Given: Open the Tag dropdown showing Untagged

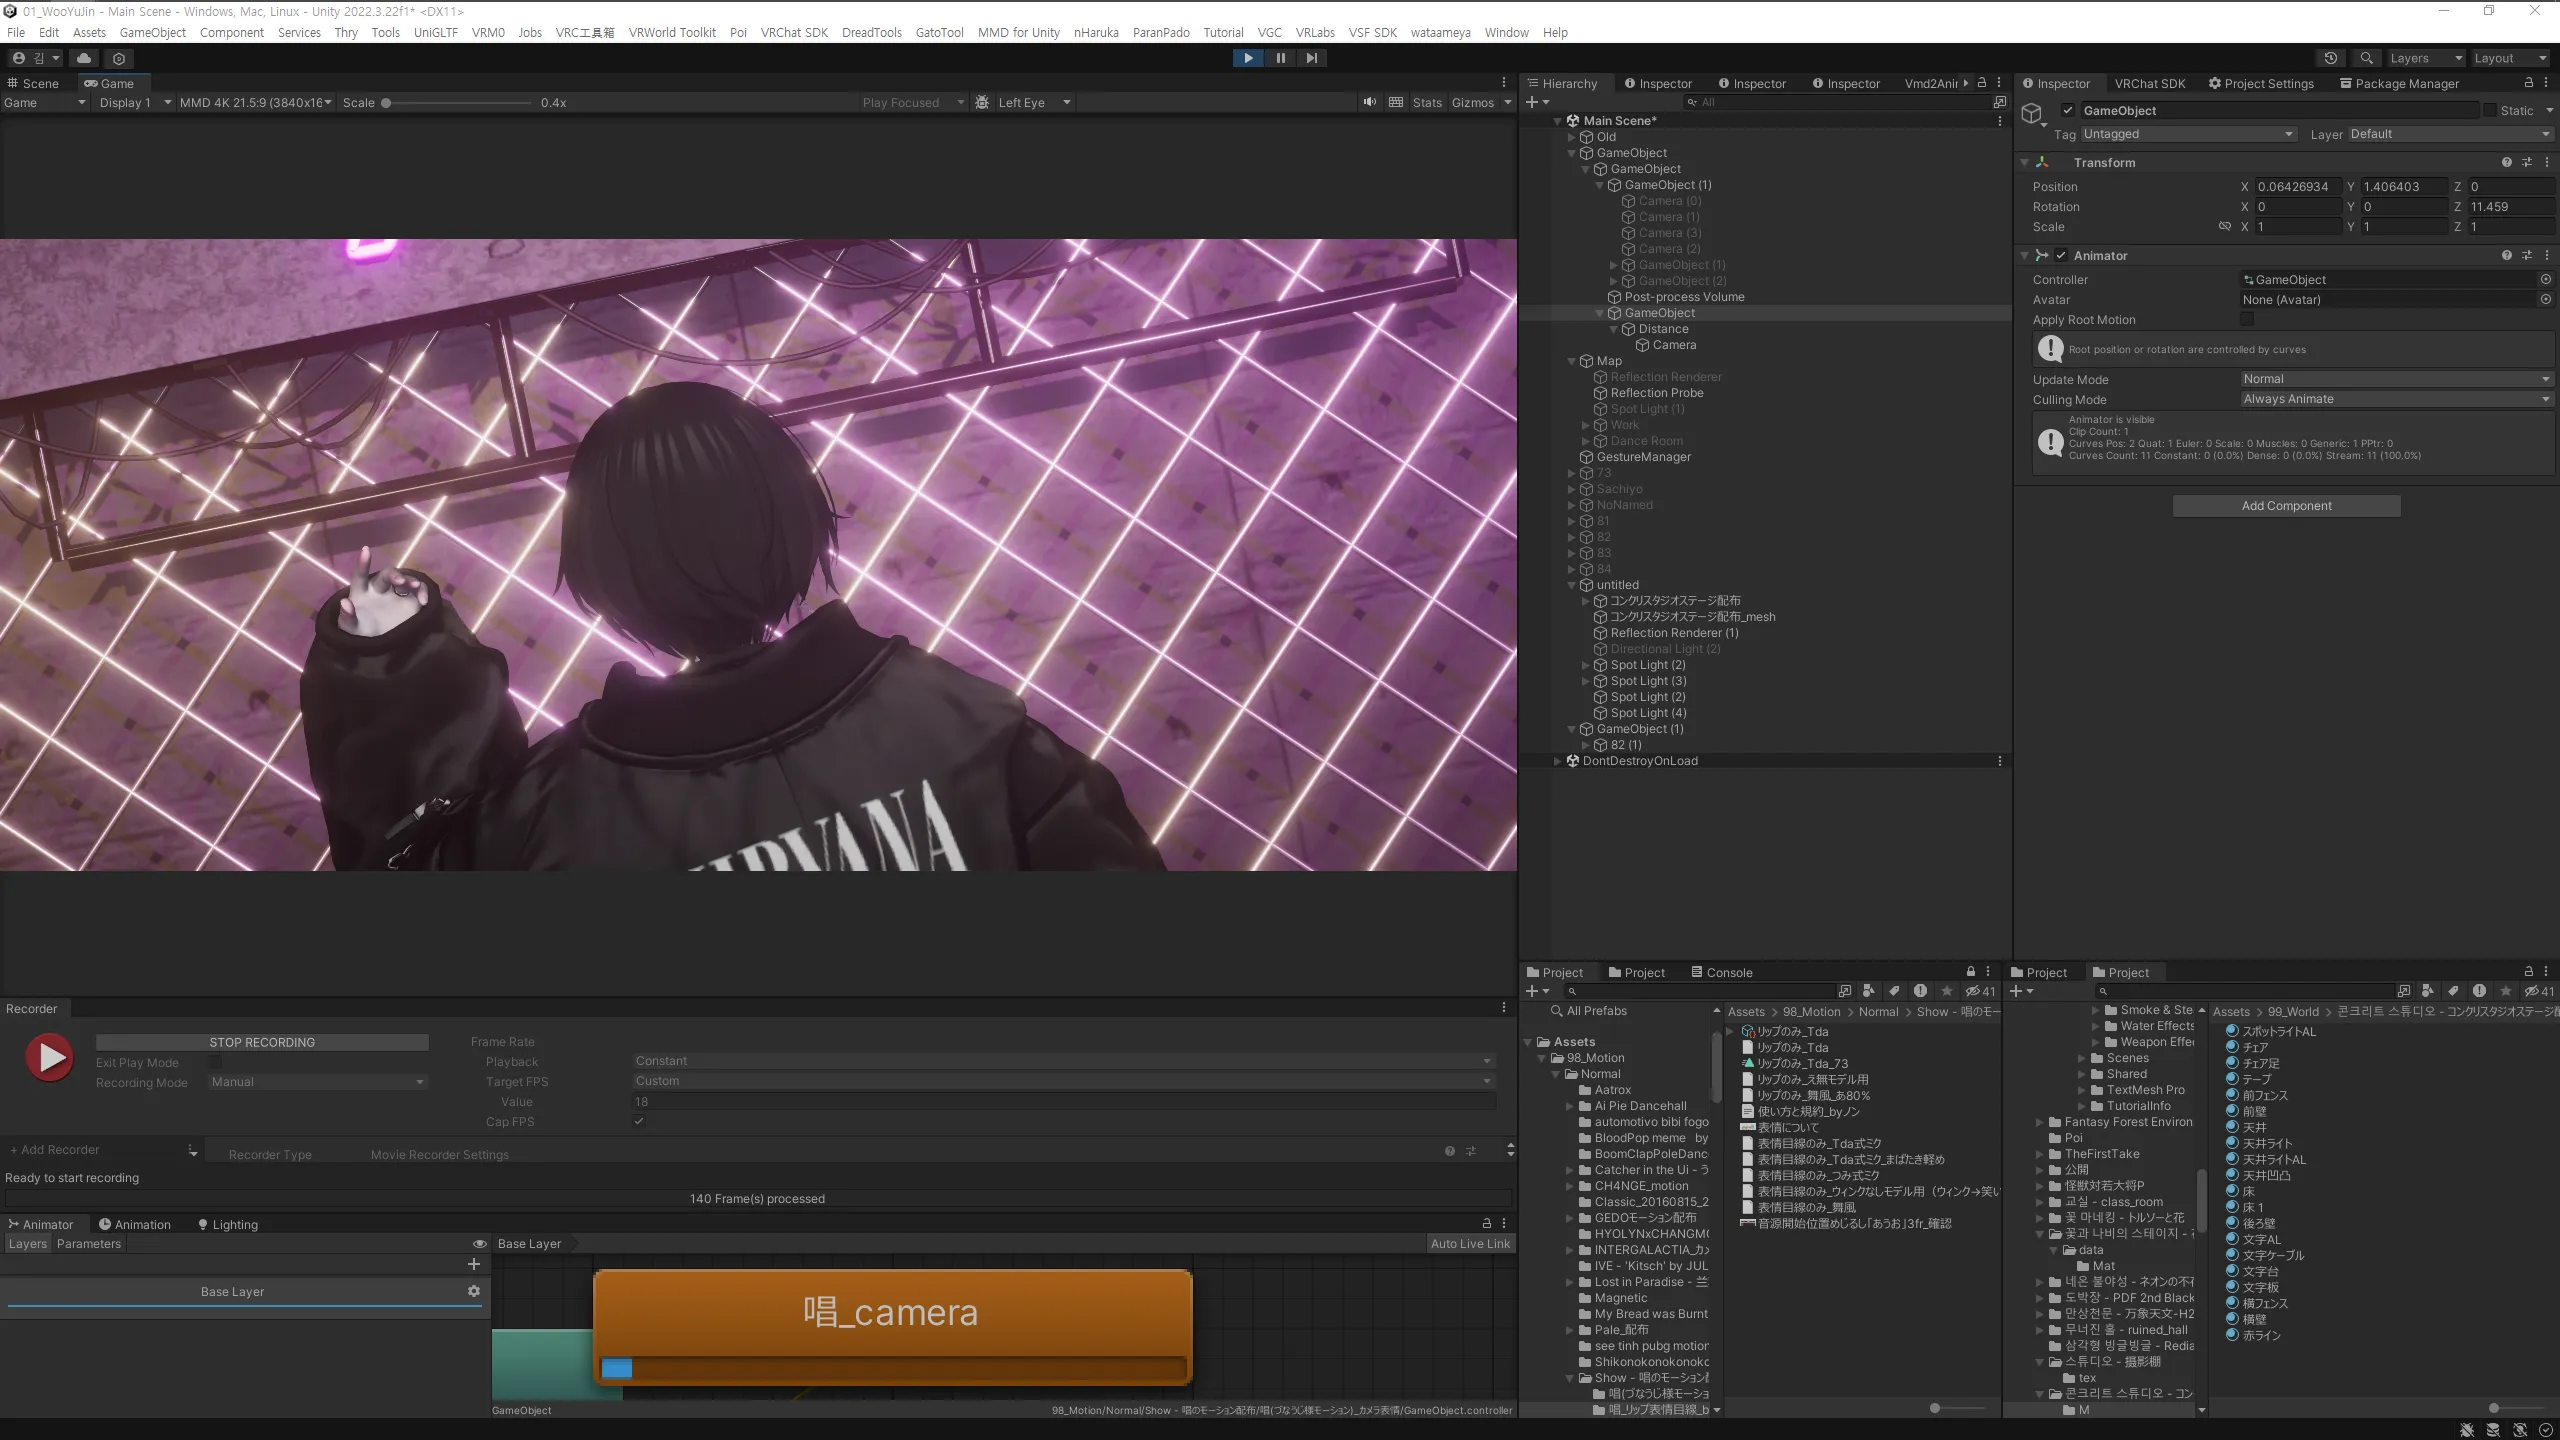Looking at the screenshot, I should point(2188,134).
